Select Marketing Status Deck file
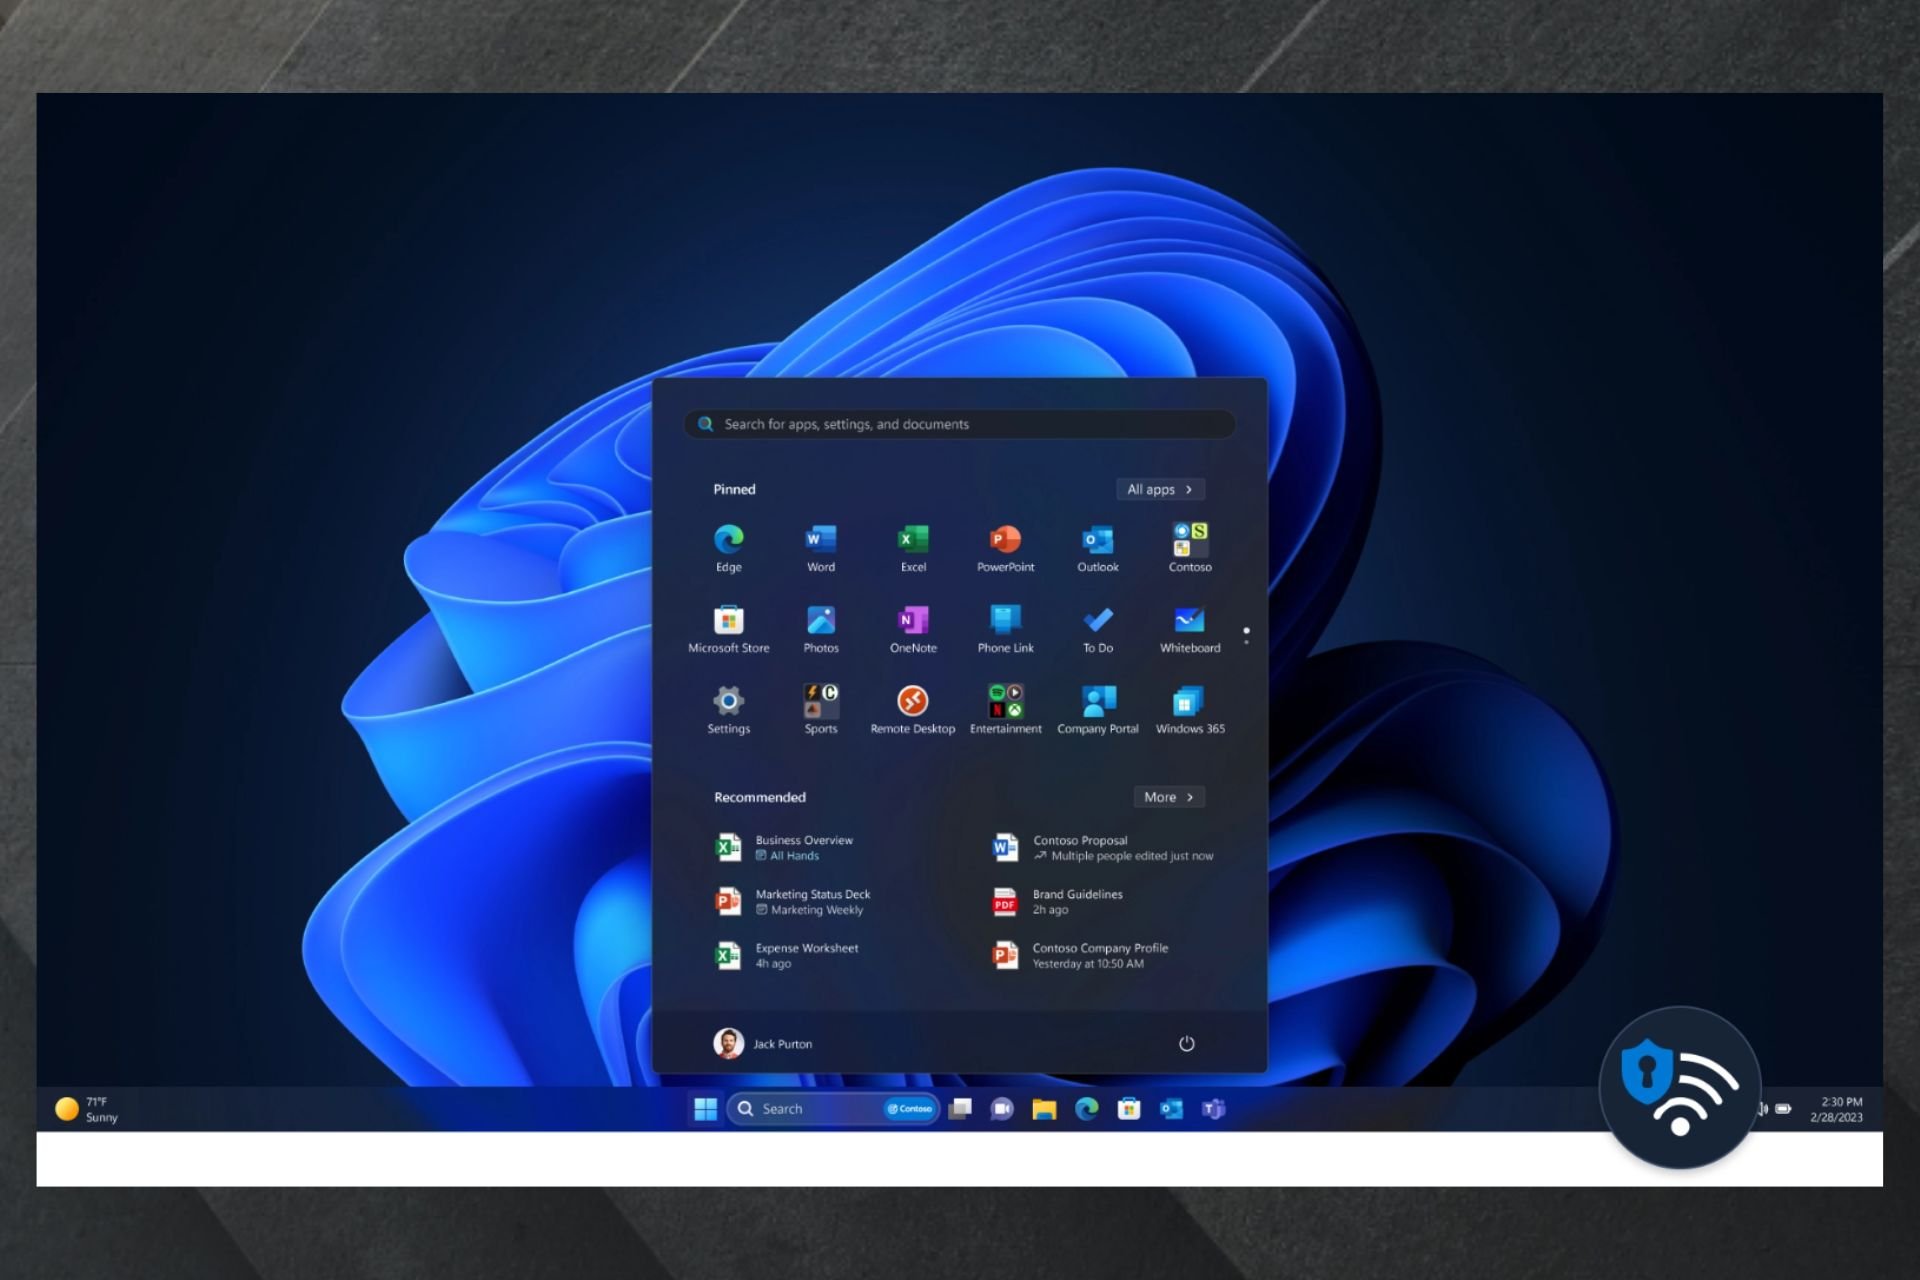1920x1280 pixels. (x=811, y=900)
